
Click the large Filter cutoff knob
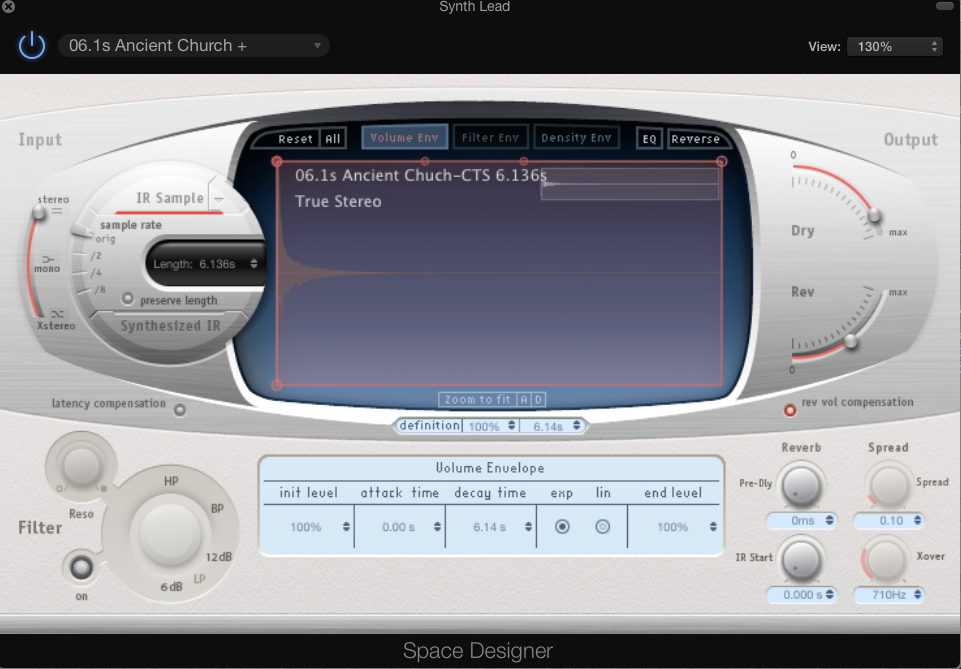pos(170,533)
